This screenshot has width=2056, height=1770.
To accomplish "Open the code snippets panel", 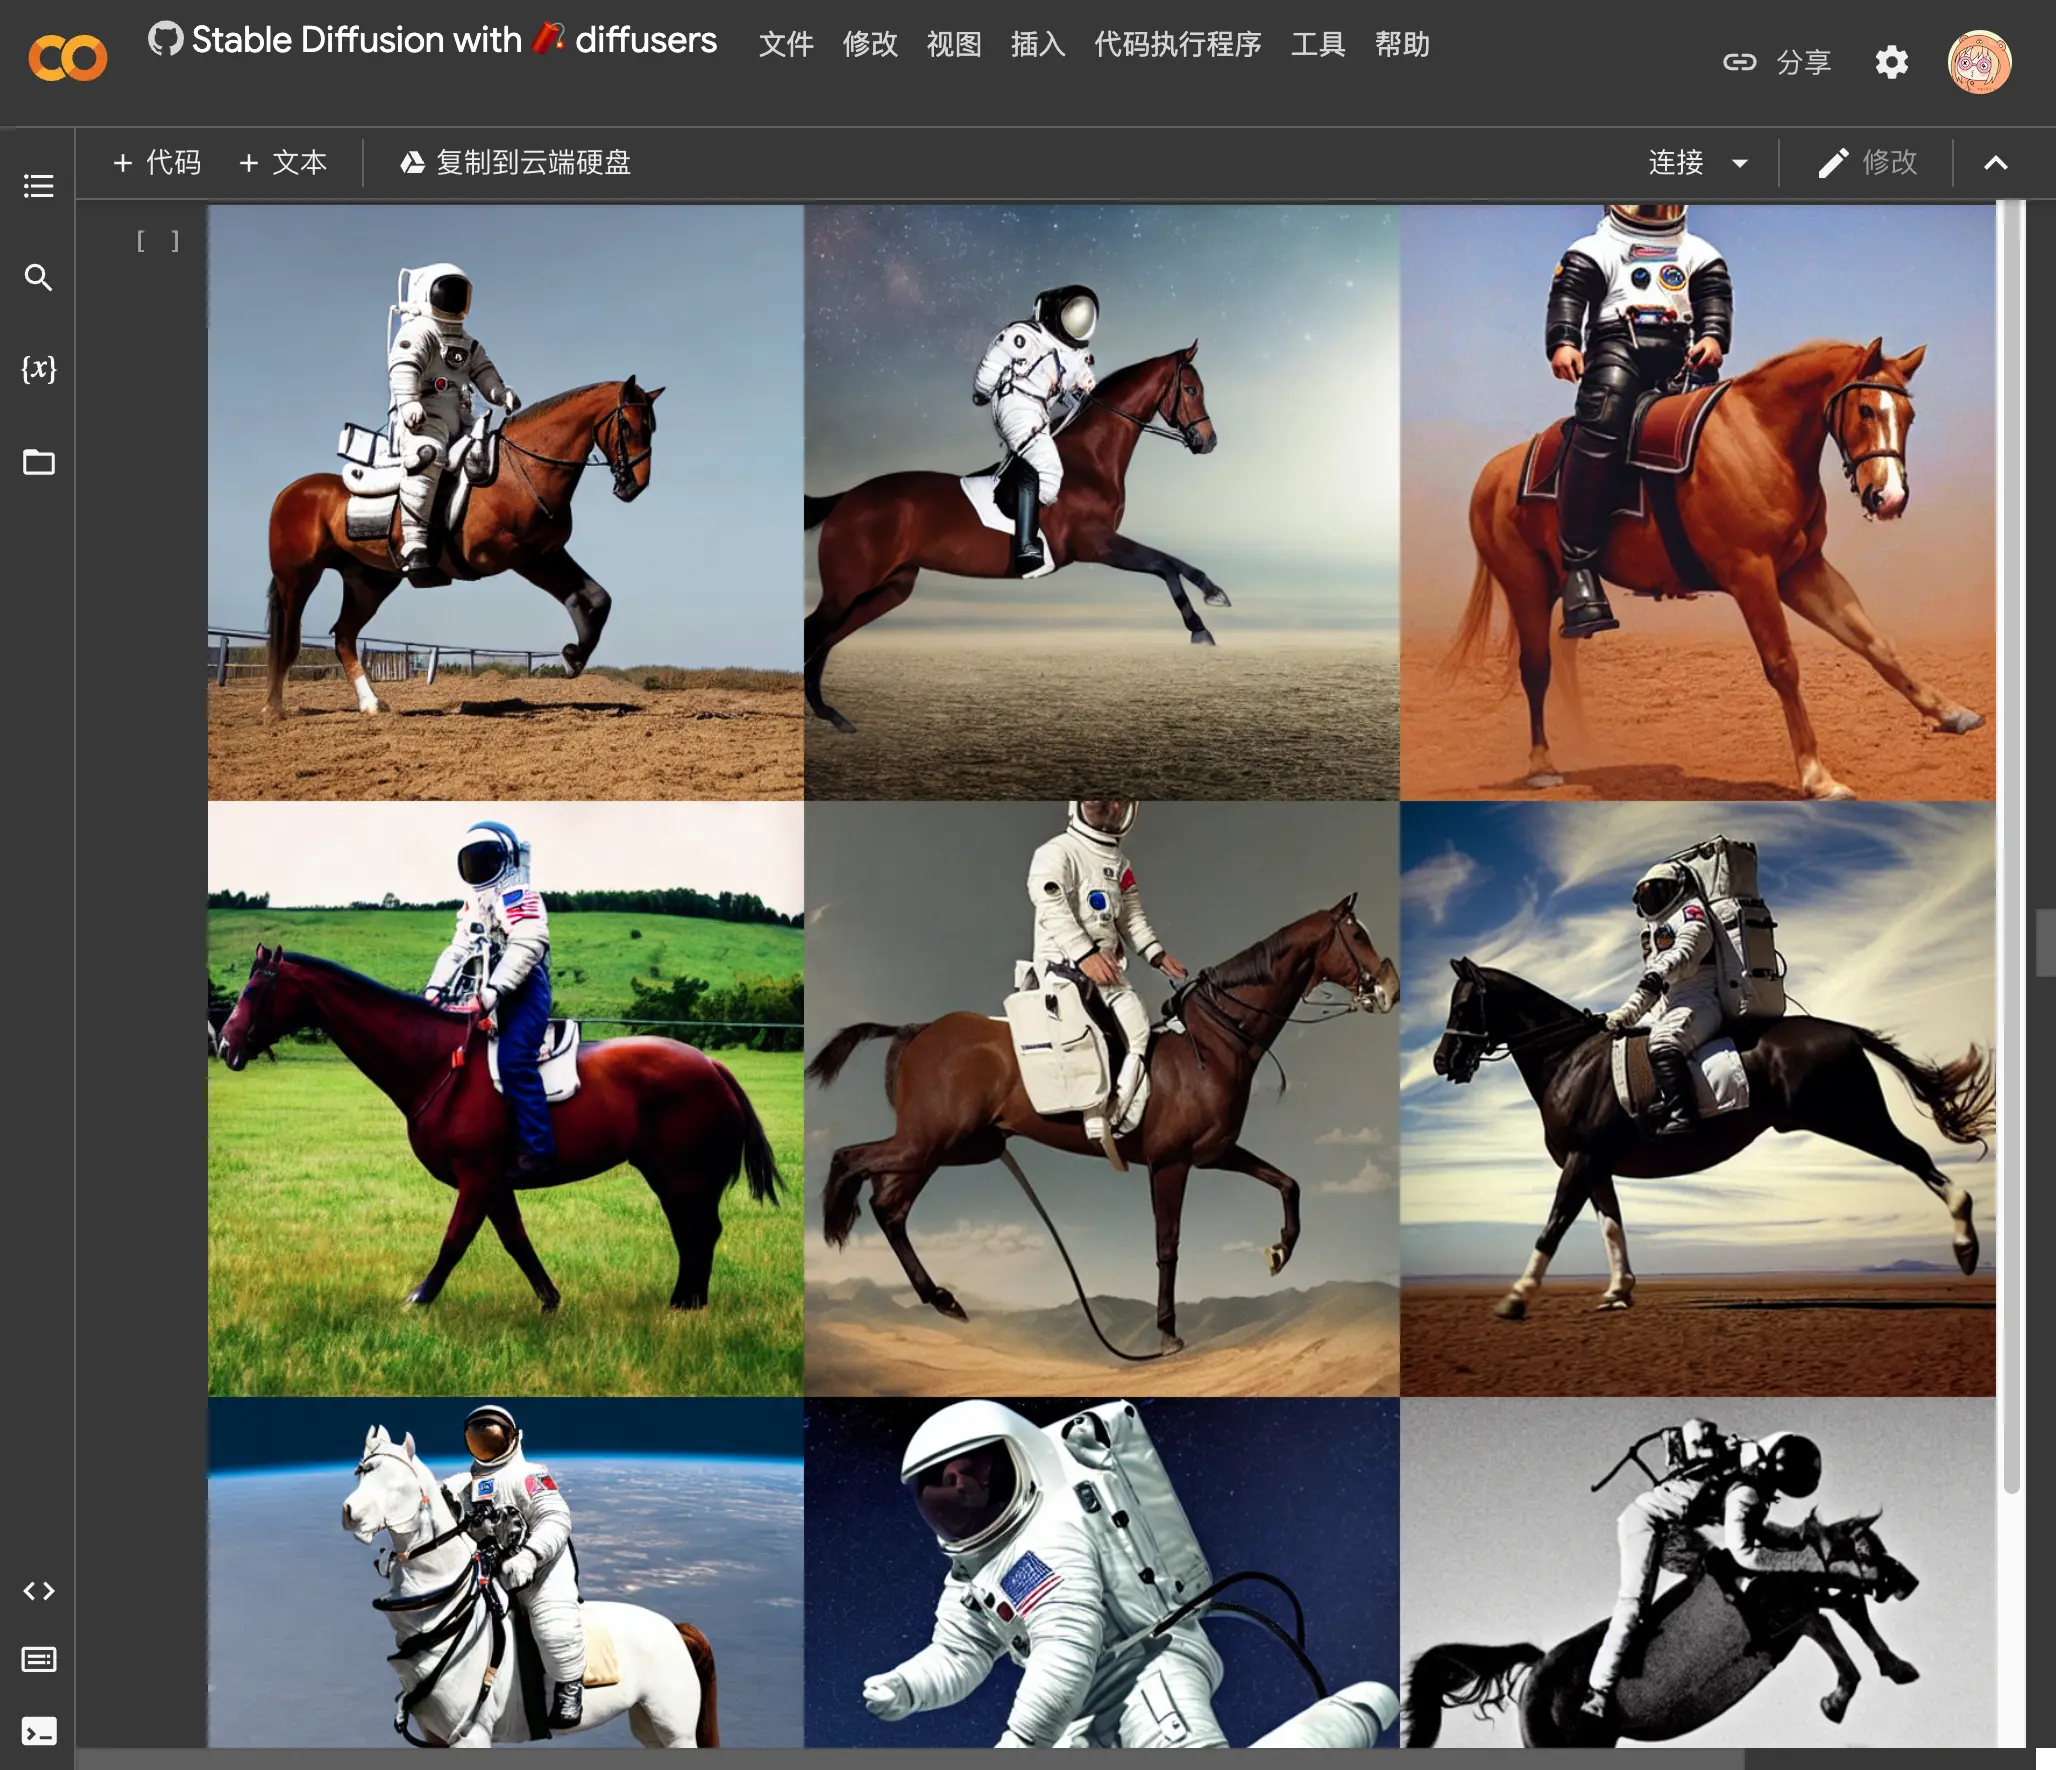I will click(x=38, y=1591).
